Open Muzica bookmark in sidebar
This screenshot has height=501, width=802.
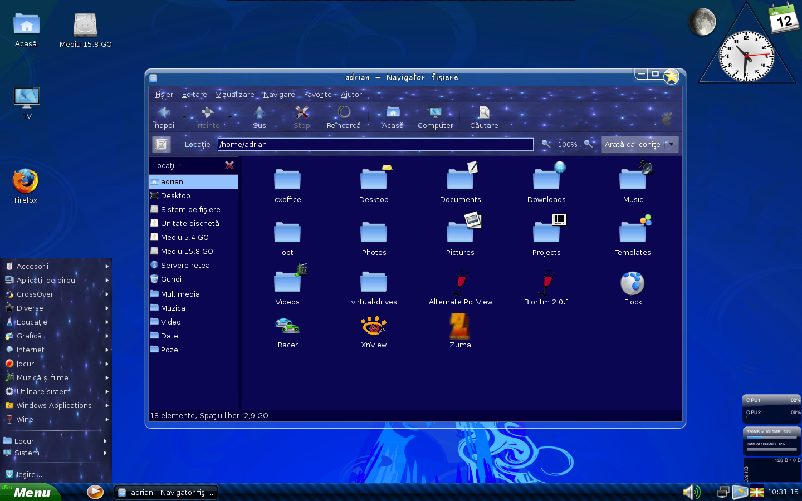pyautogui.click(x=193, y=308)
